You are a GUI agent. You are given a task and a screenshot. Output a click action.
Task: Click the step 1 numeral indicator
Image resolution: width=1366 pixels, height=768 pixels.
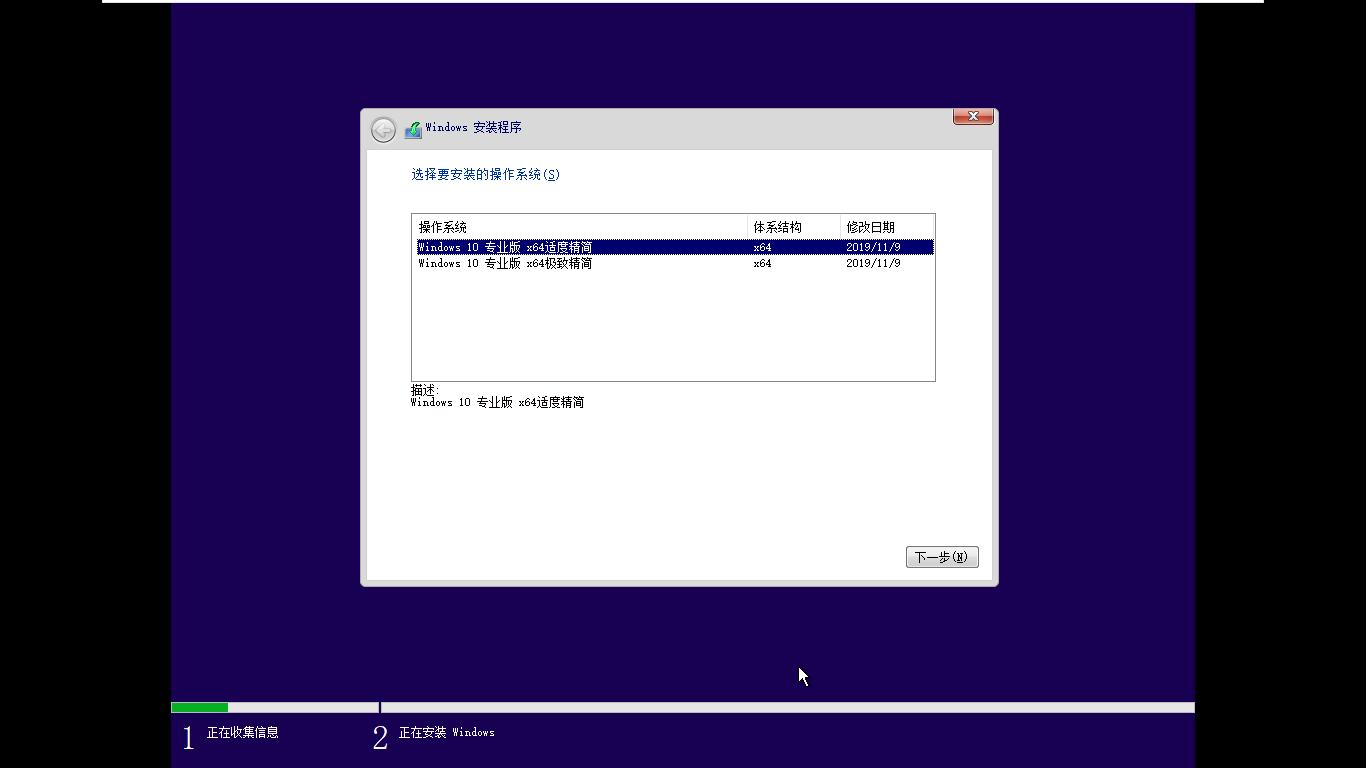[187, 736]
